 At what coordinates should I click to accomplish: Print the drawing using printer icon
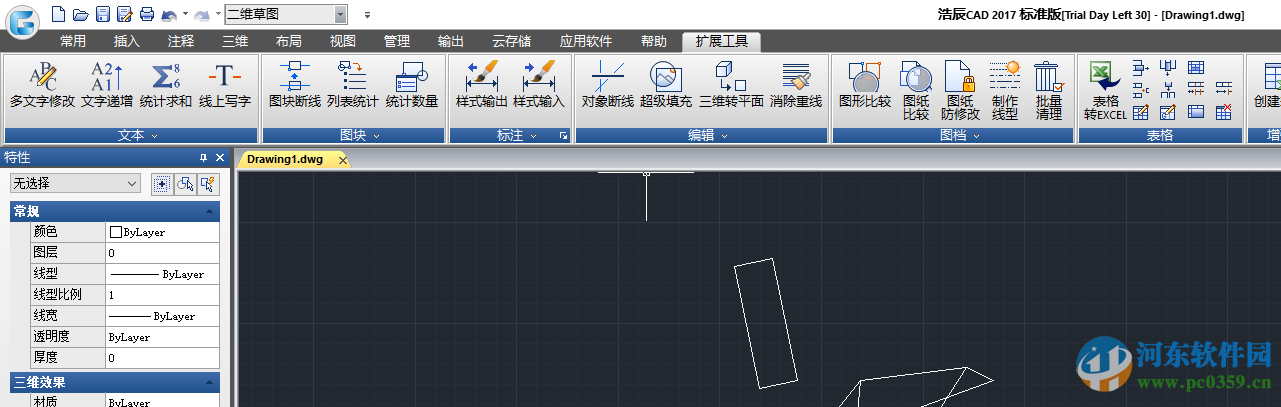[147, 14]
